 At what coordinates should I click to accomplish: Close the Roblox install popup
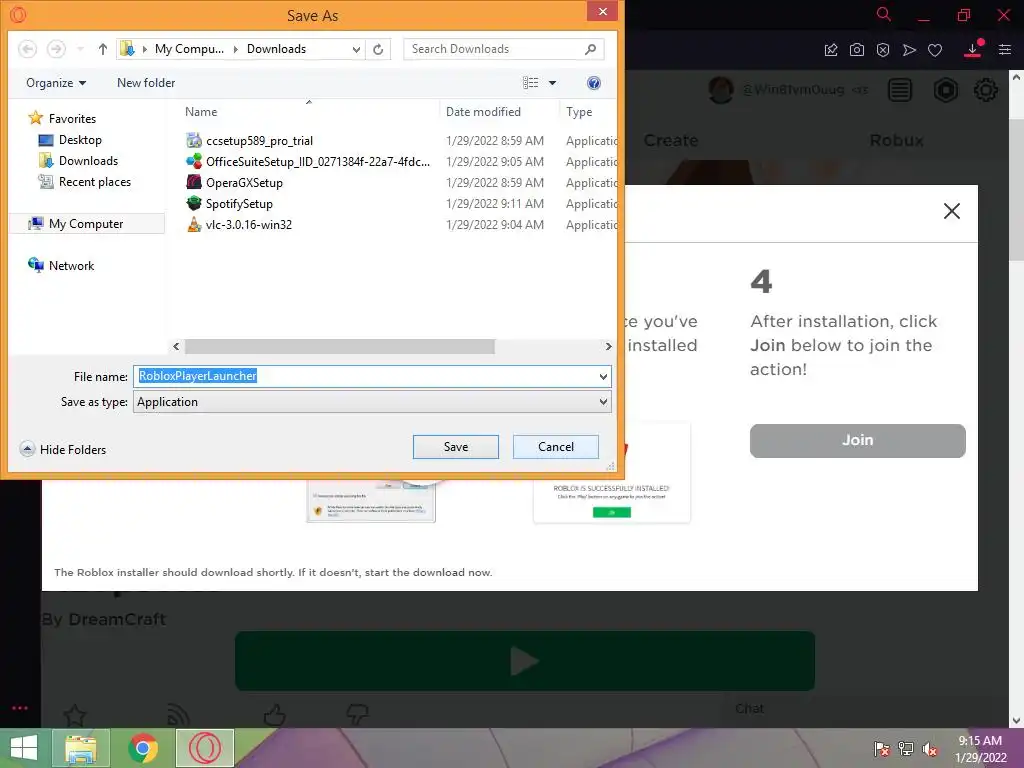(952, 211)
